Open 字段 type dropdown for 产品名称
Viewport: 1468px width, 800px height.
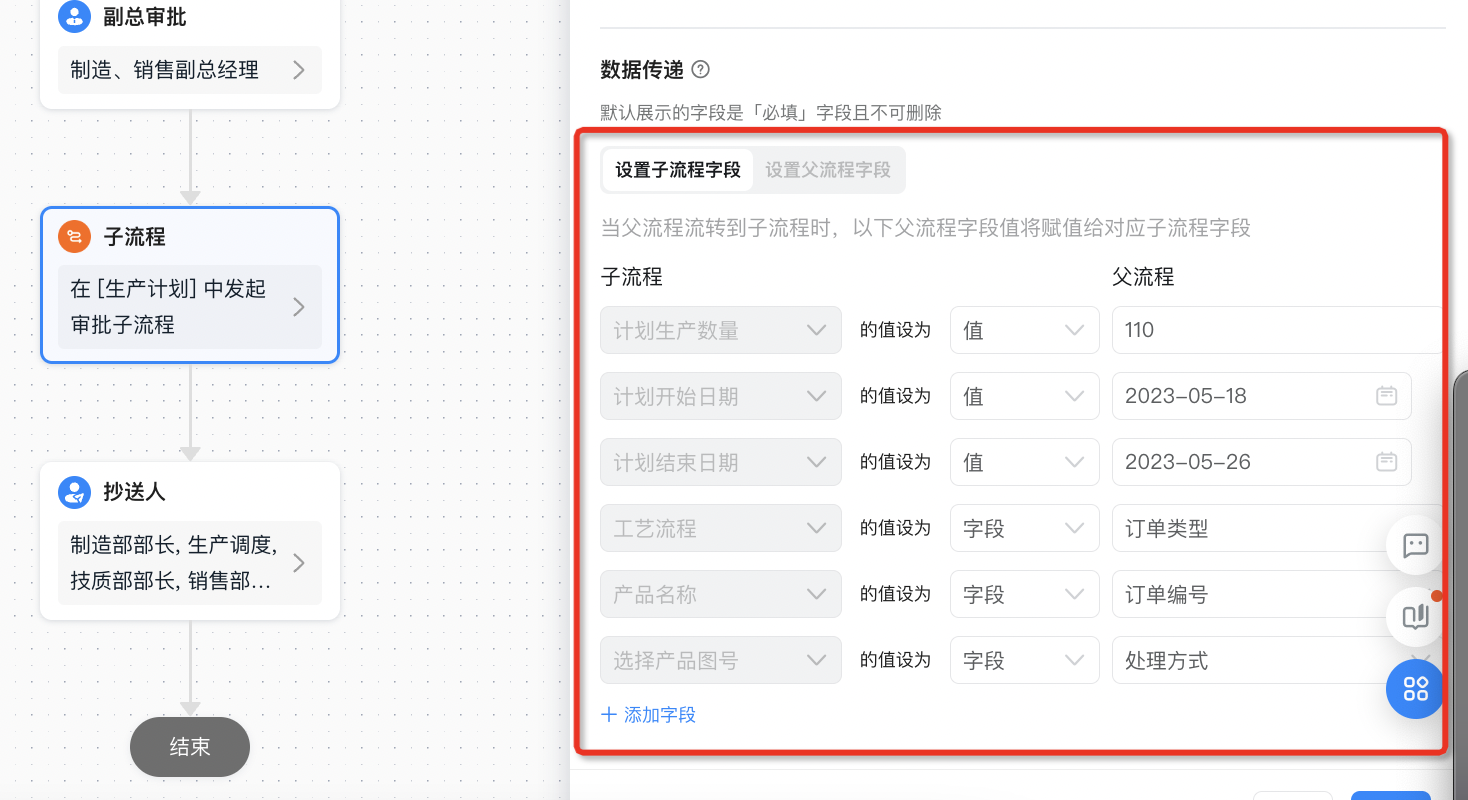click(x=1025, y=594)
